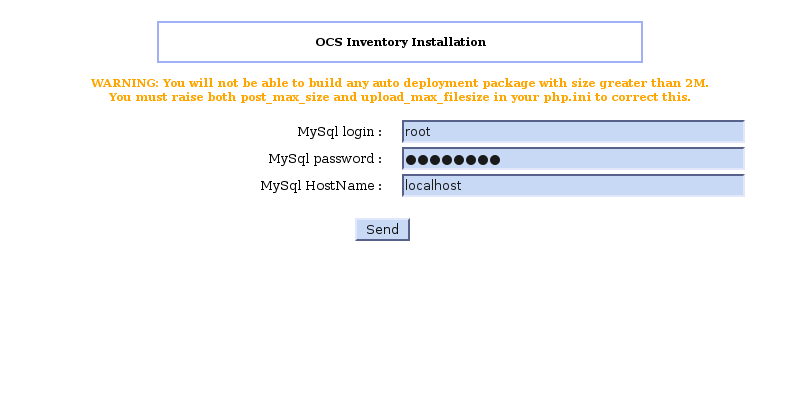Click "upload_max_filesize" in the warning message
The image size is (800, 403).
point(418,97)
